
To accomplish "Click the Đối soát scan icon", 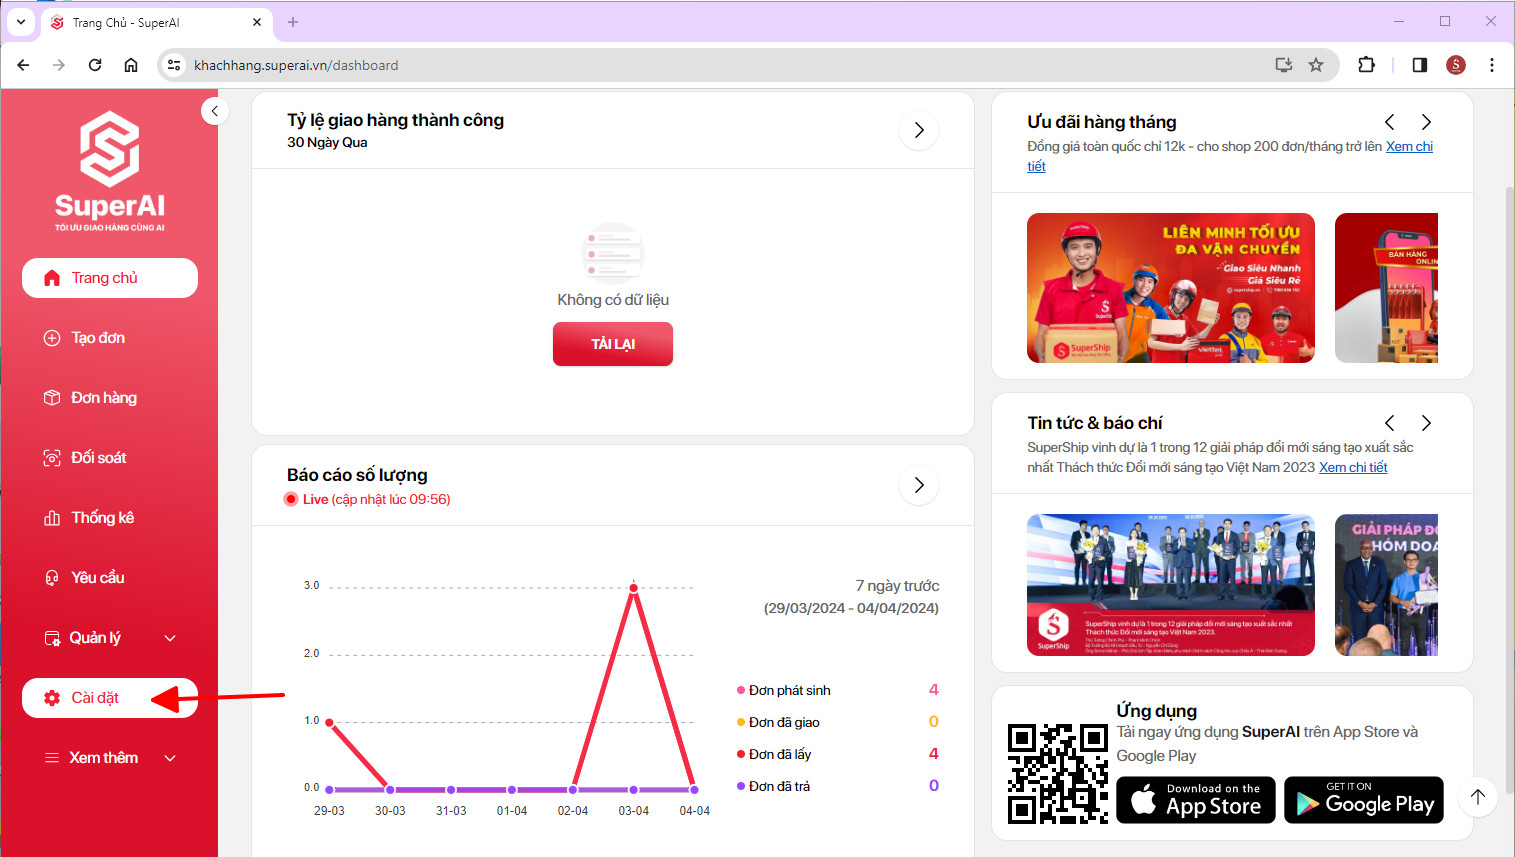I will click(x=52, y=458).
